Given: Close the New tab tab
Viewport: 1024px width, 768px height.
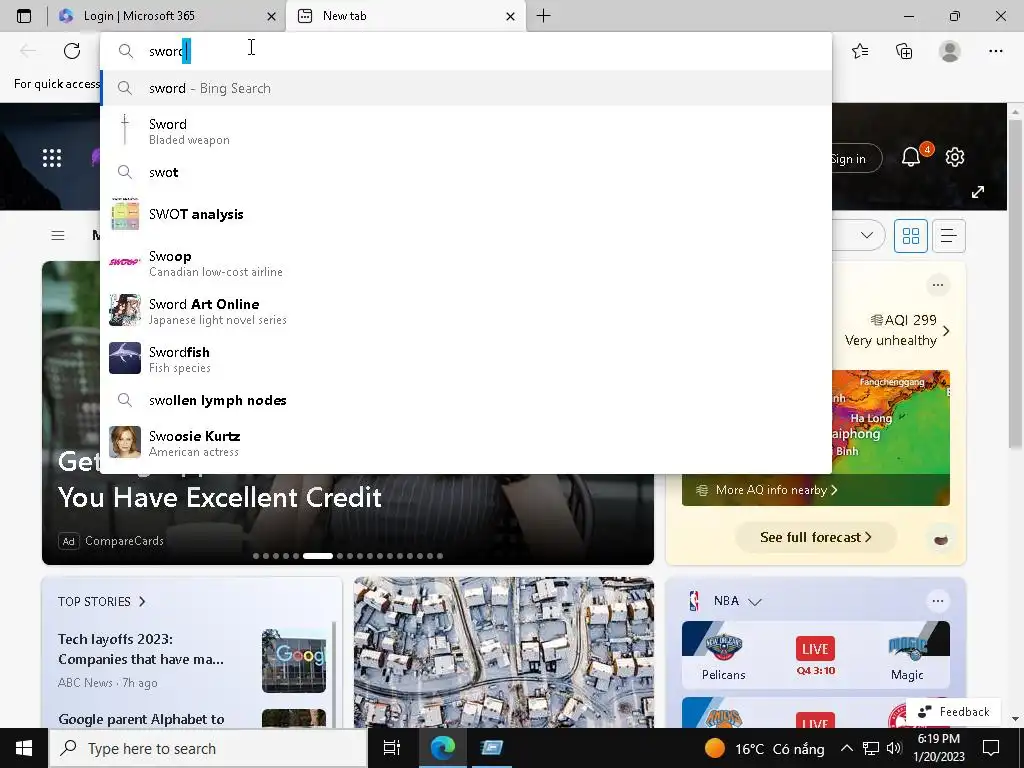Looking at the screenshot, I should [x=511, y=16].
